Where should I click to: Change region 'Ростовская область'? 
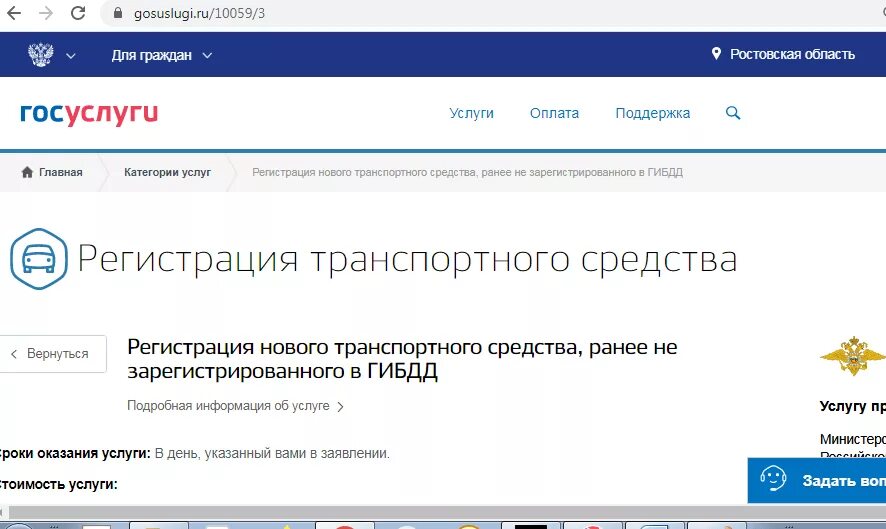pyautogui.click(x=792, y=54)
